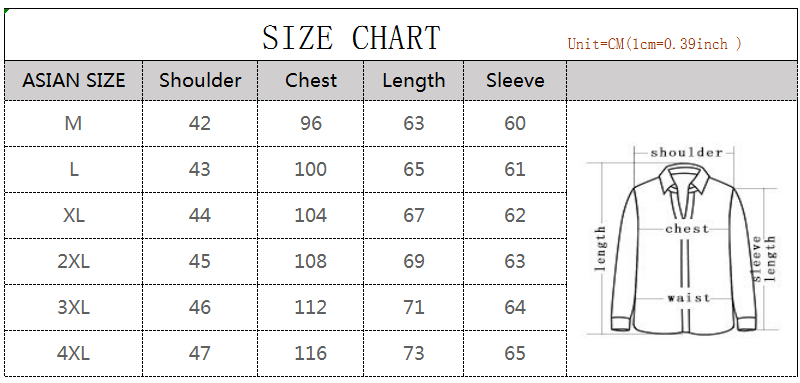The image size is (800, 383).
Task: Select the 2XL size row label
Action: point(73,261)
